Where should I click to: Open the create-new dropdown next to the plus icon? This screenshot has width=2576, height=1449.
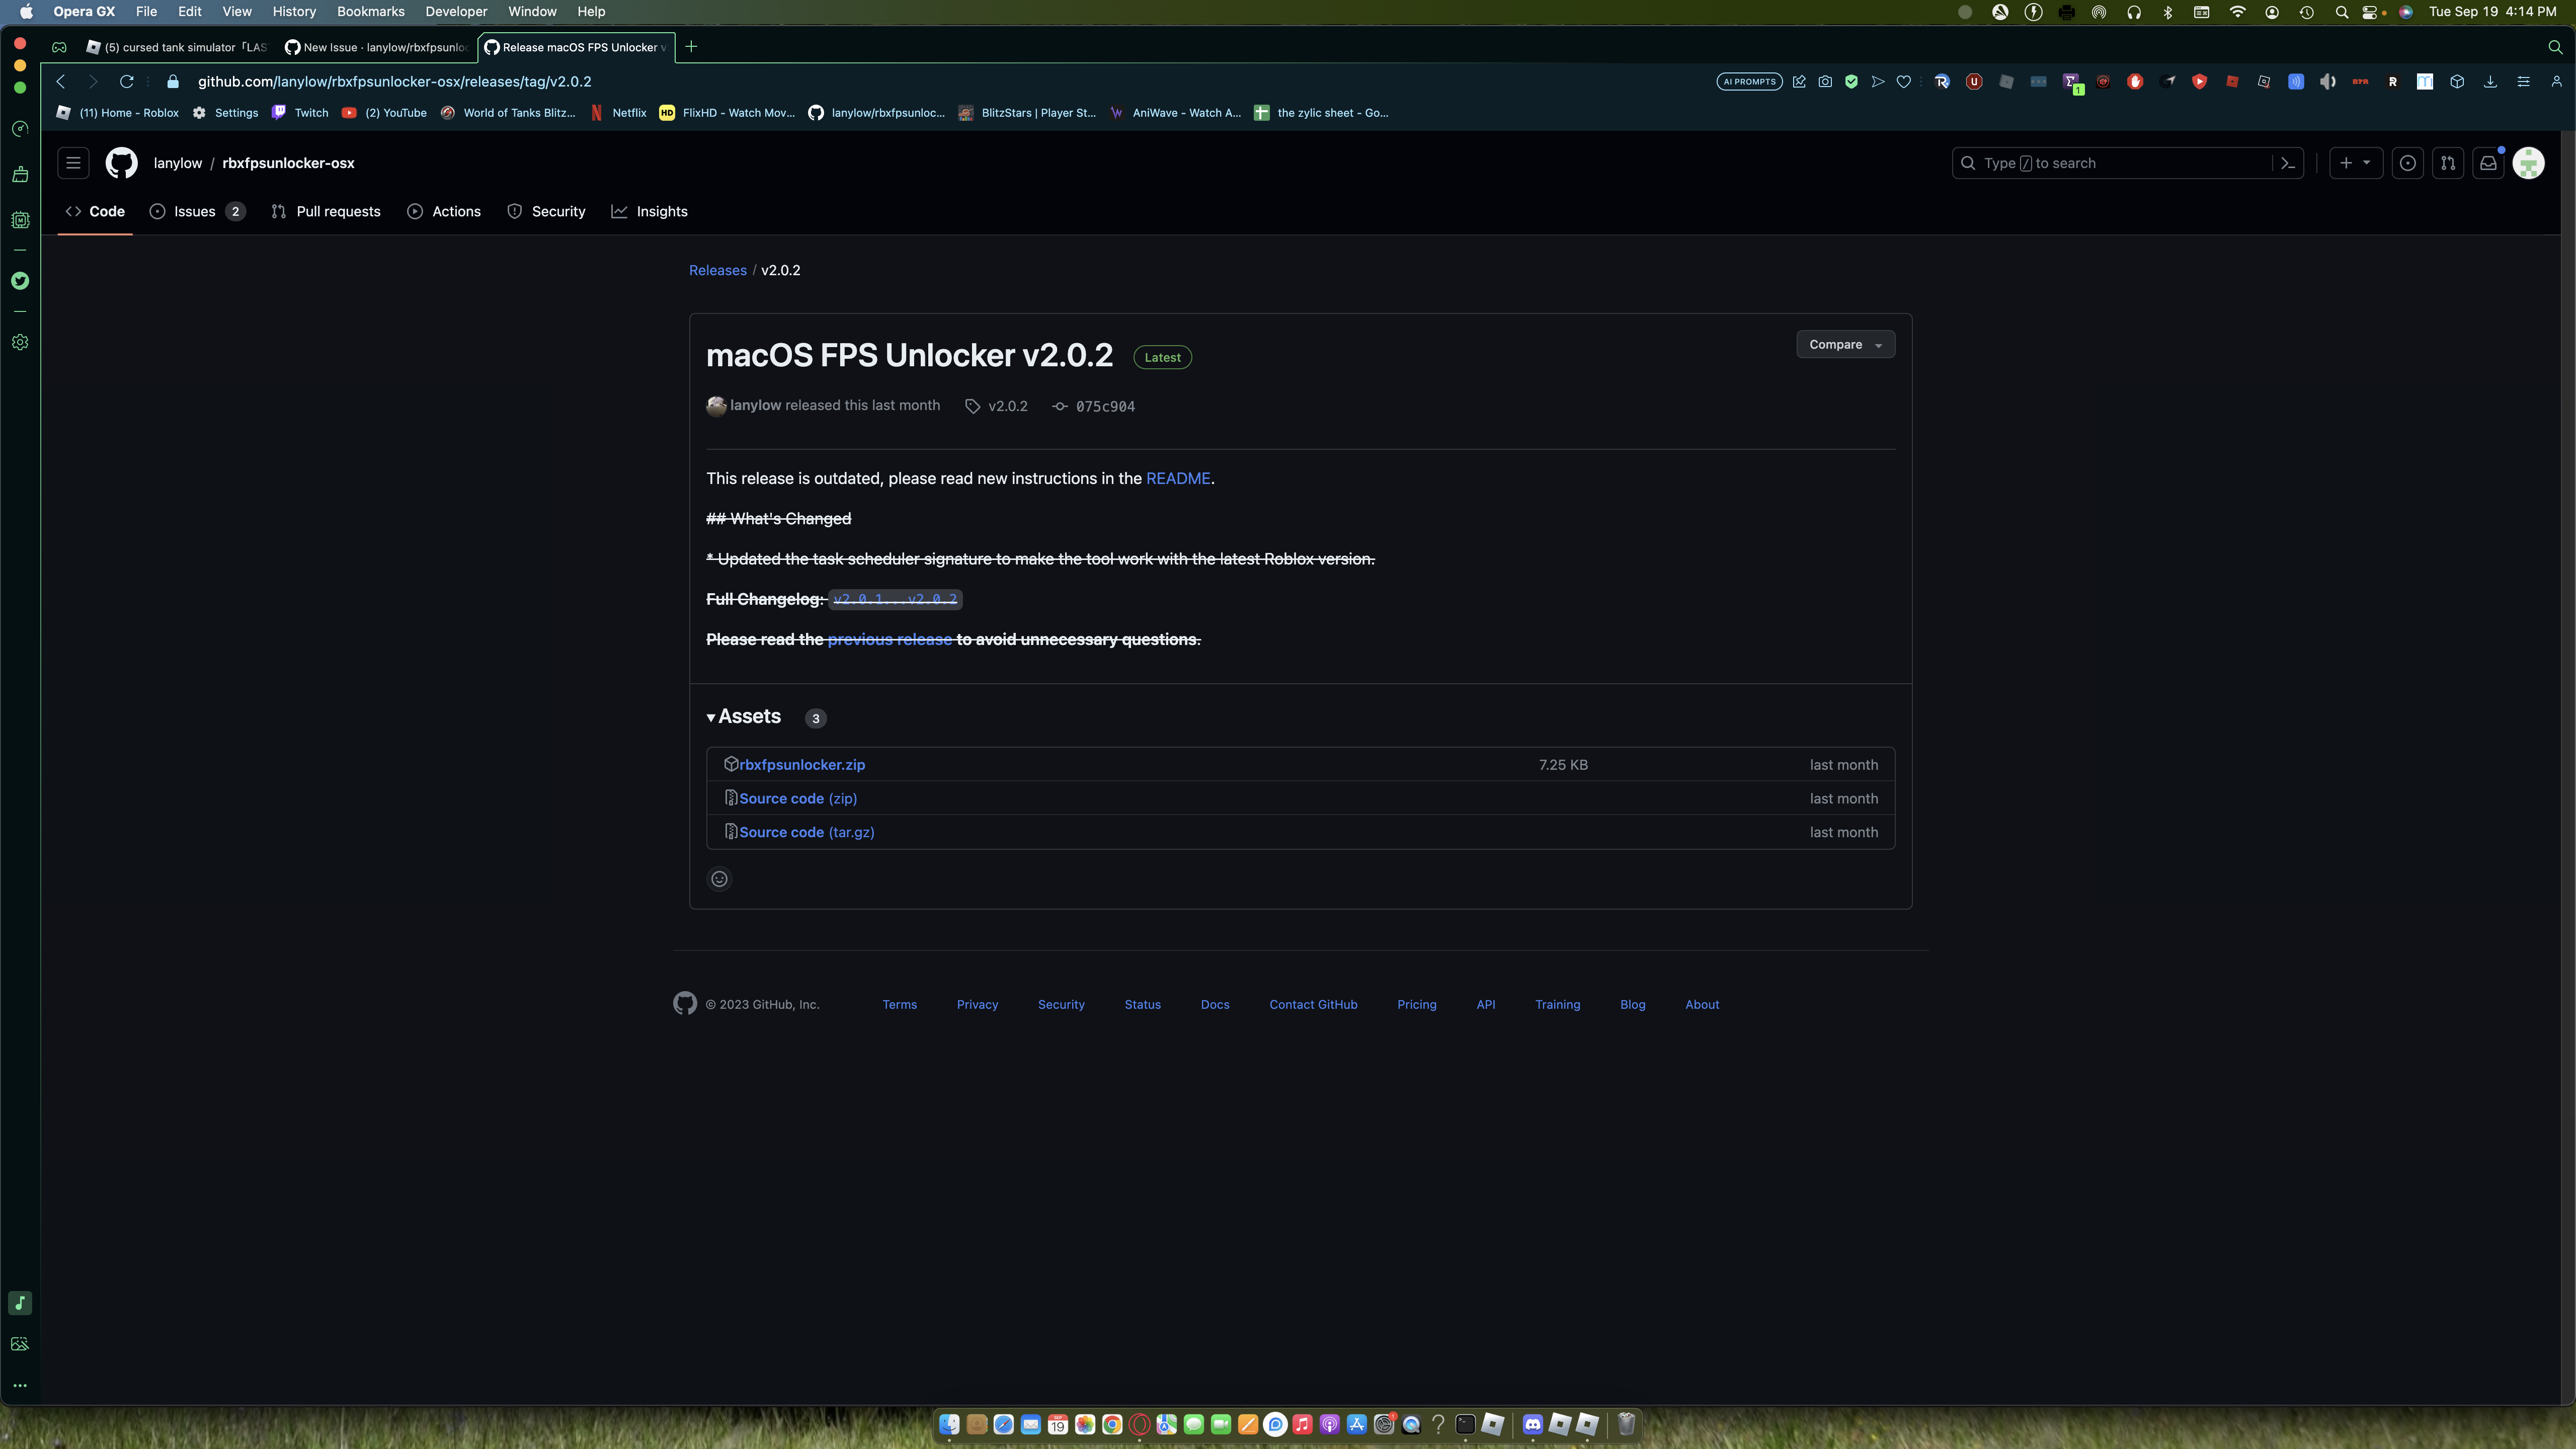pyautogui.click(x=2368, y=163)
